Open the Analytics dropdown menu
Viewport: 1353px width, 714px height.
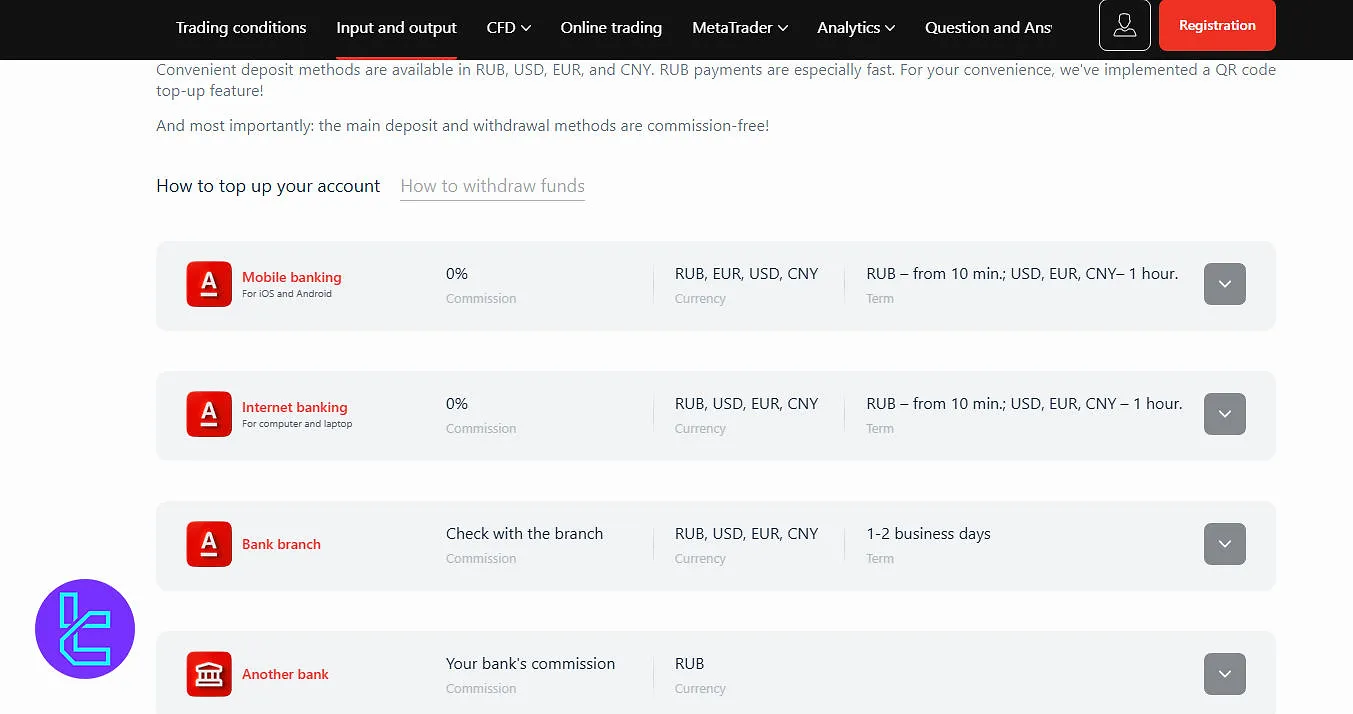click(x=855, y=28)
